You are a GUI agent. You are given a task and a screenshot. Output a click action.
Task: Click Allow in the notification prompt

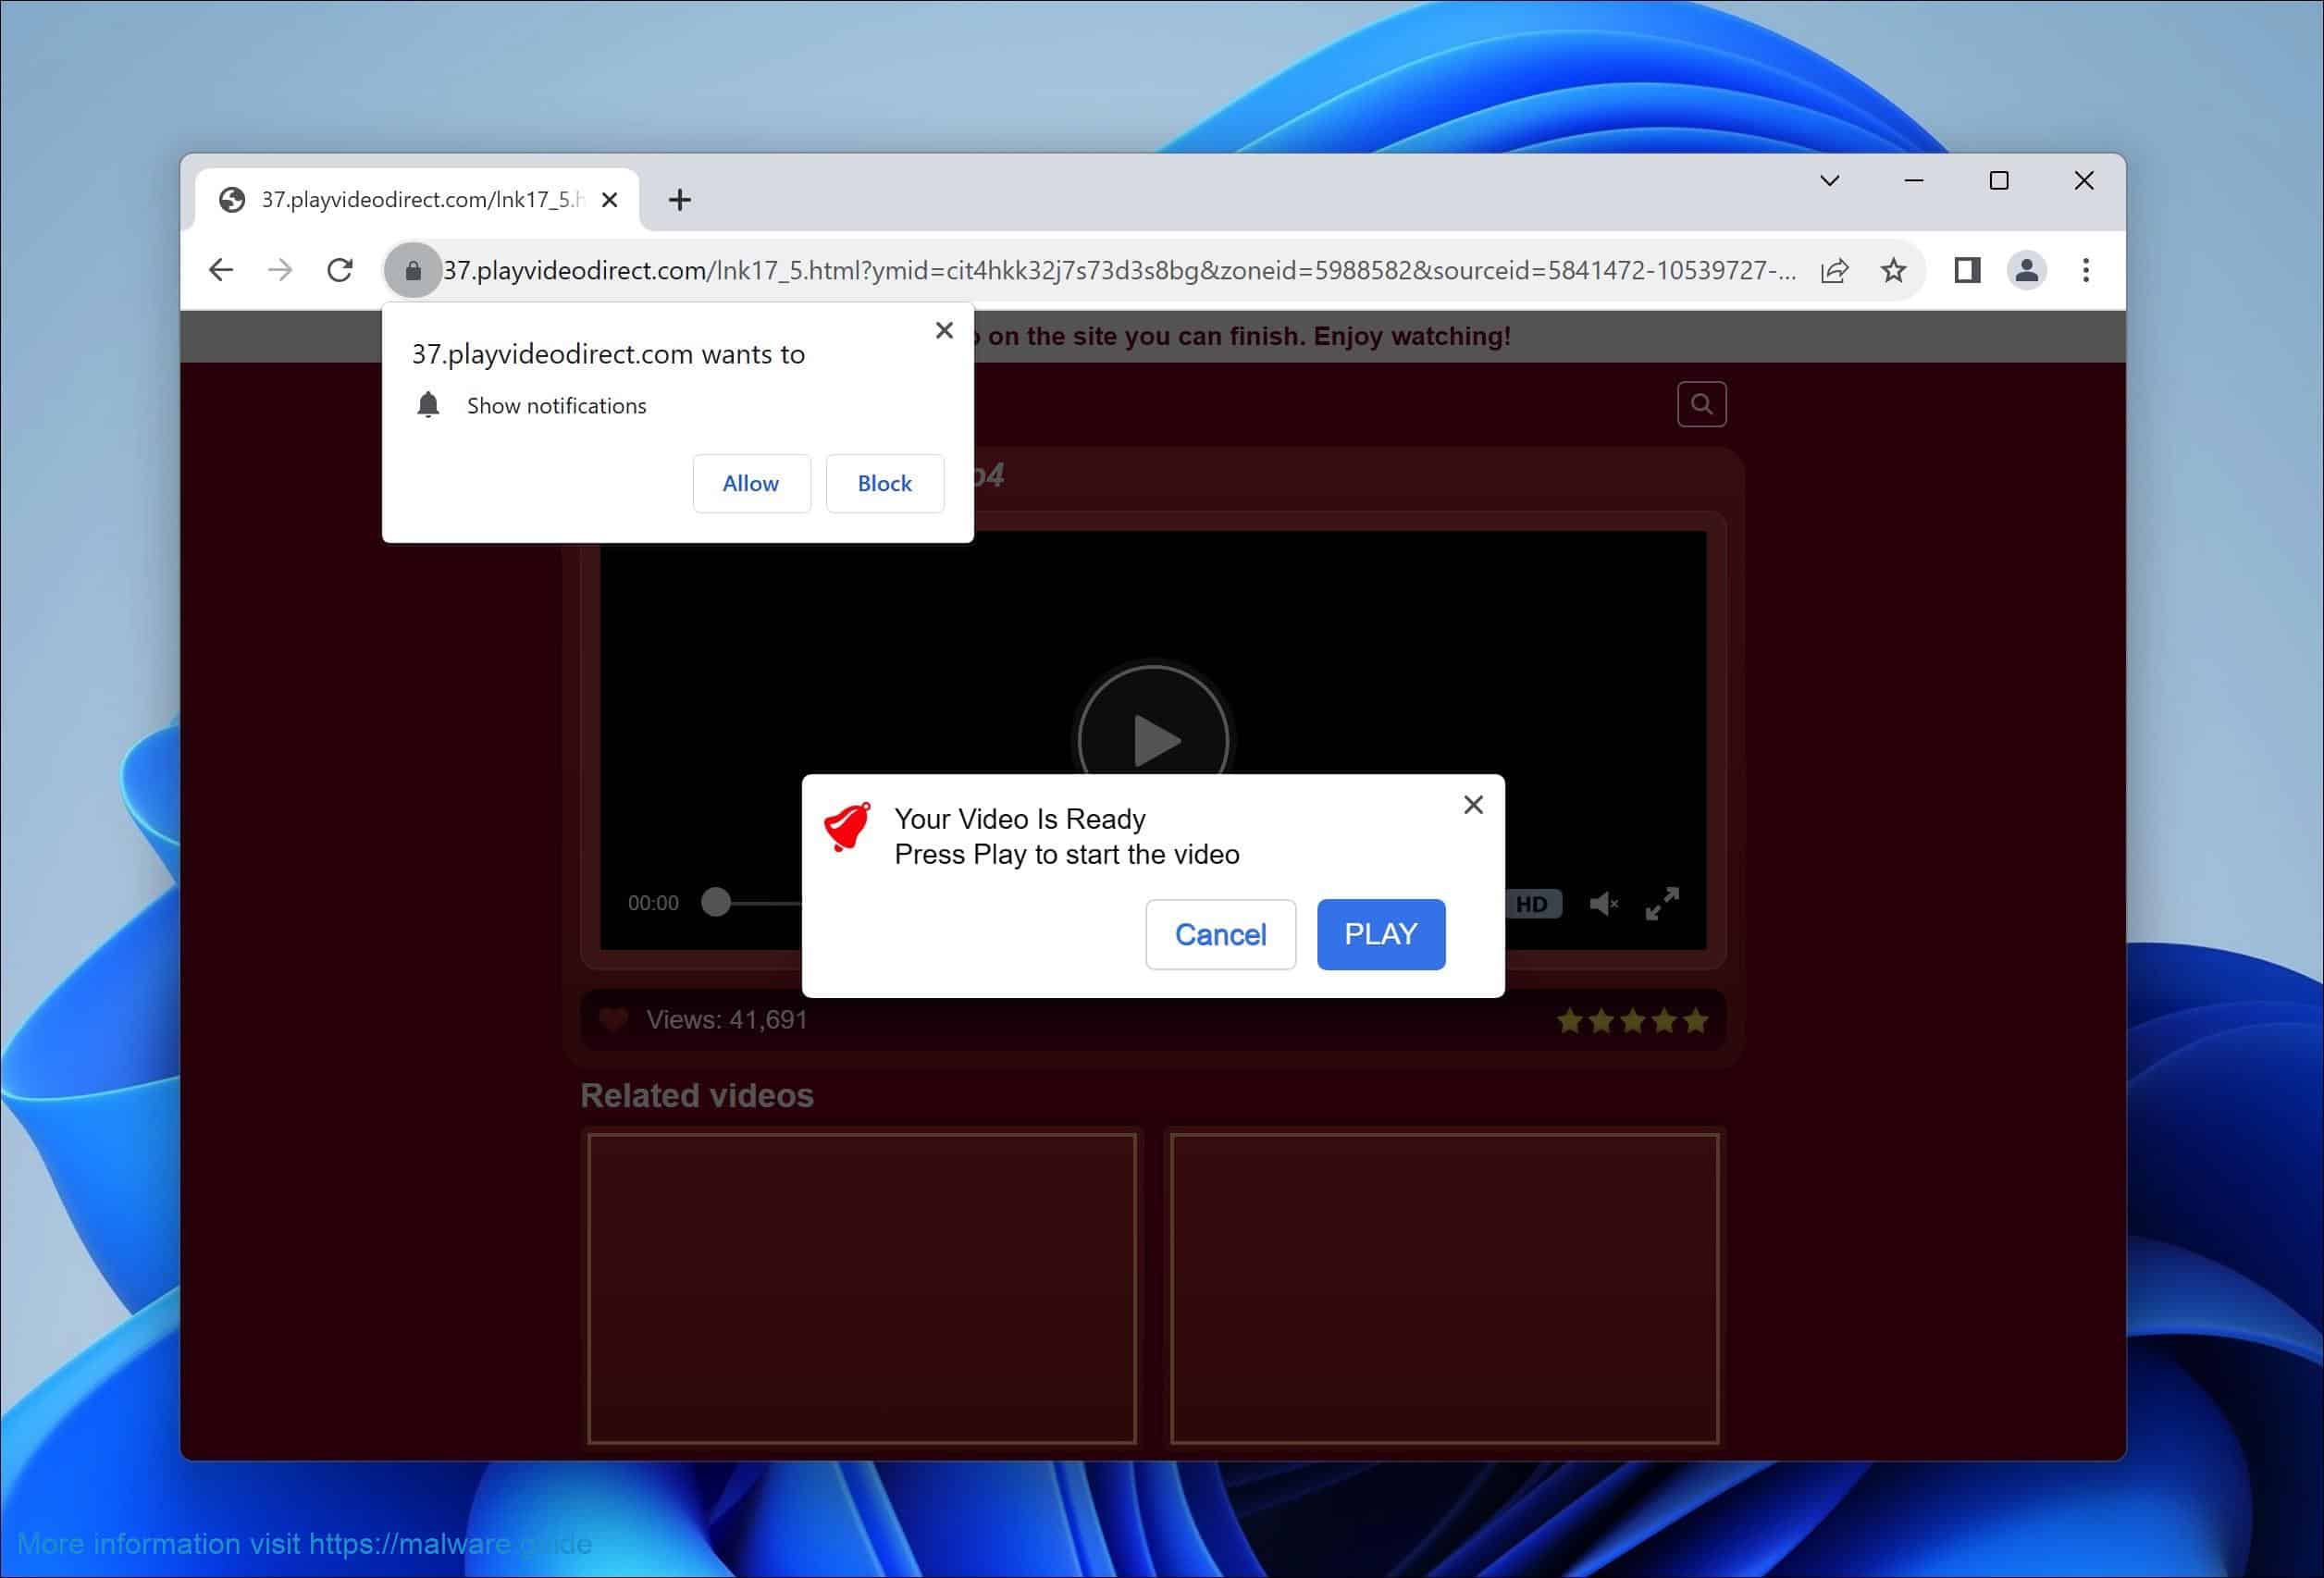point(751,483)
